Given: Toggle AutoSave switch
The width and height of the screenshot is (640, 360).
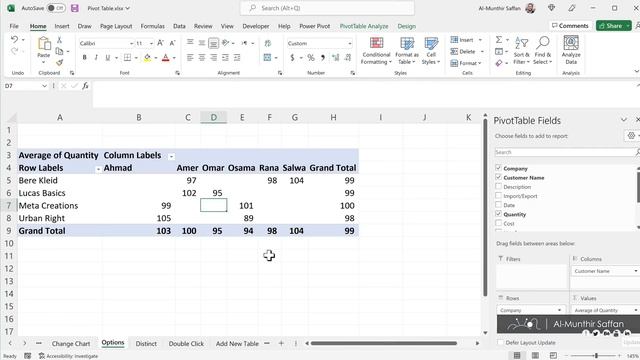Looking at the screenshot, I should point(56,8).
